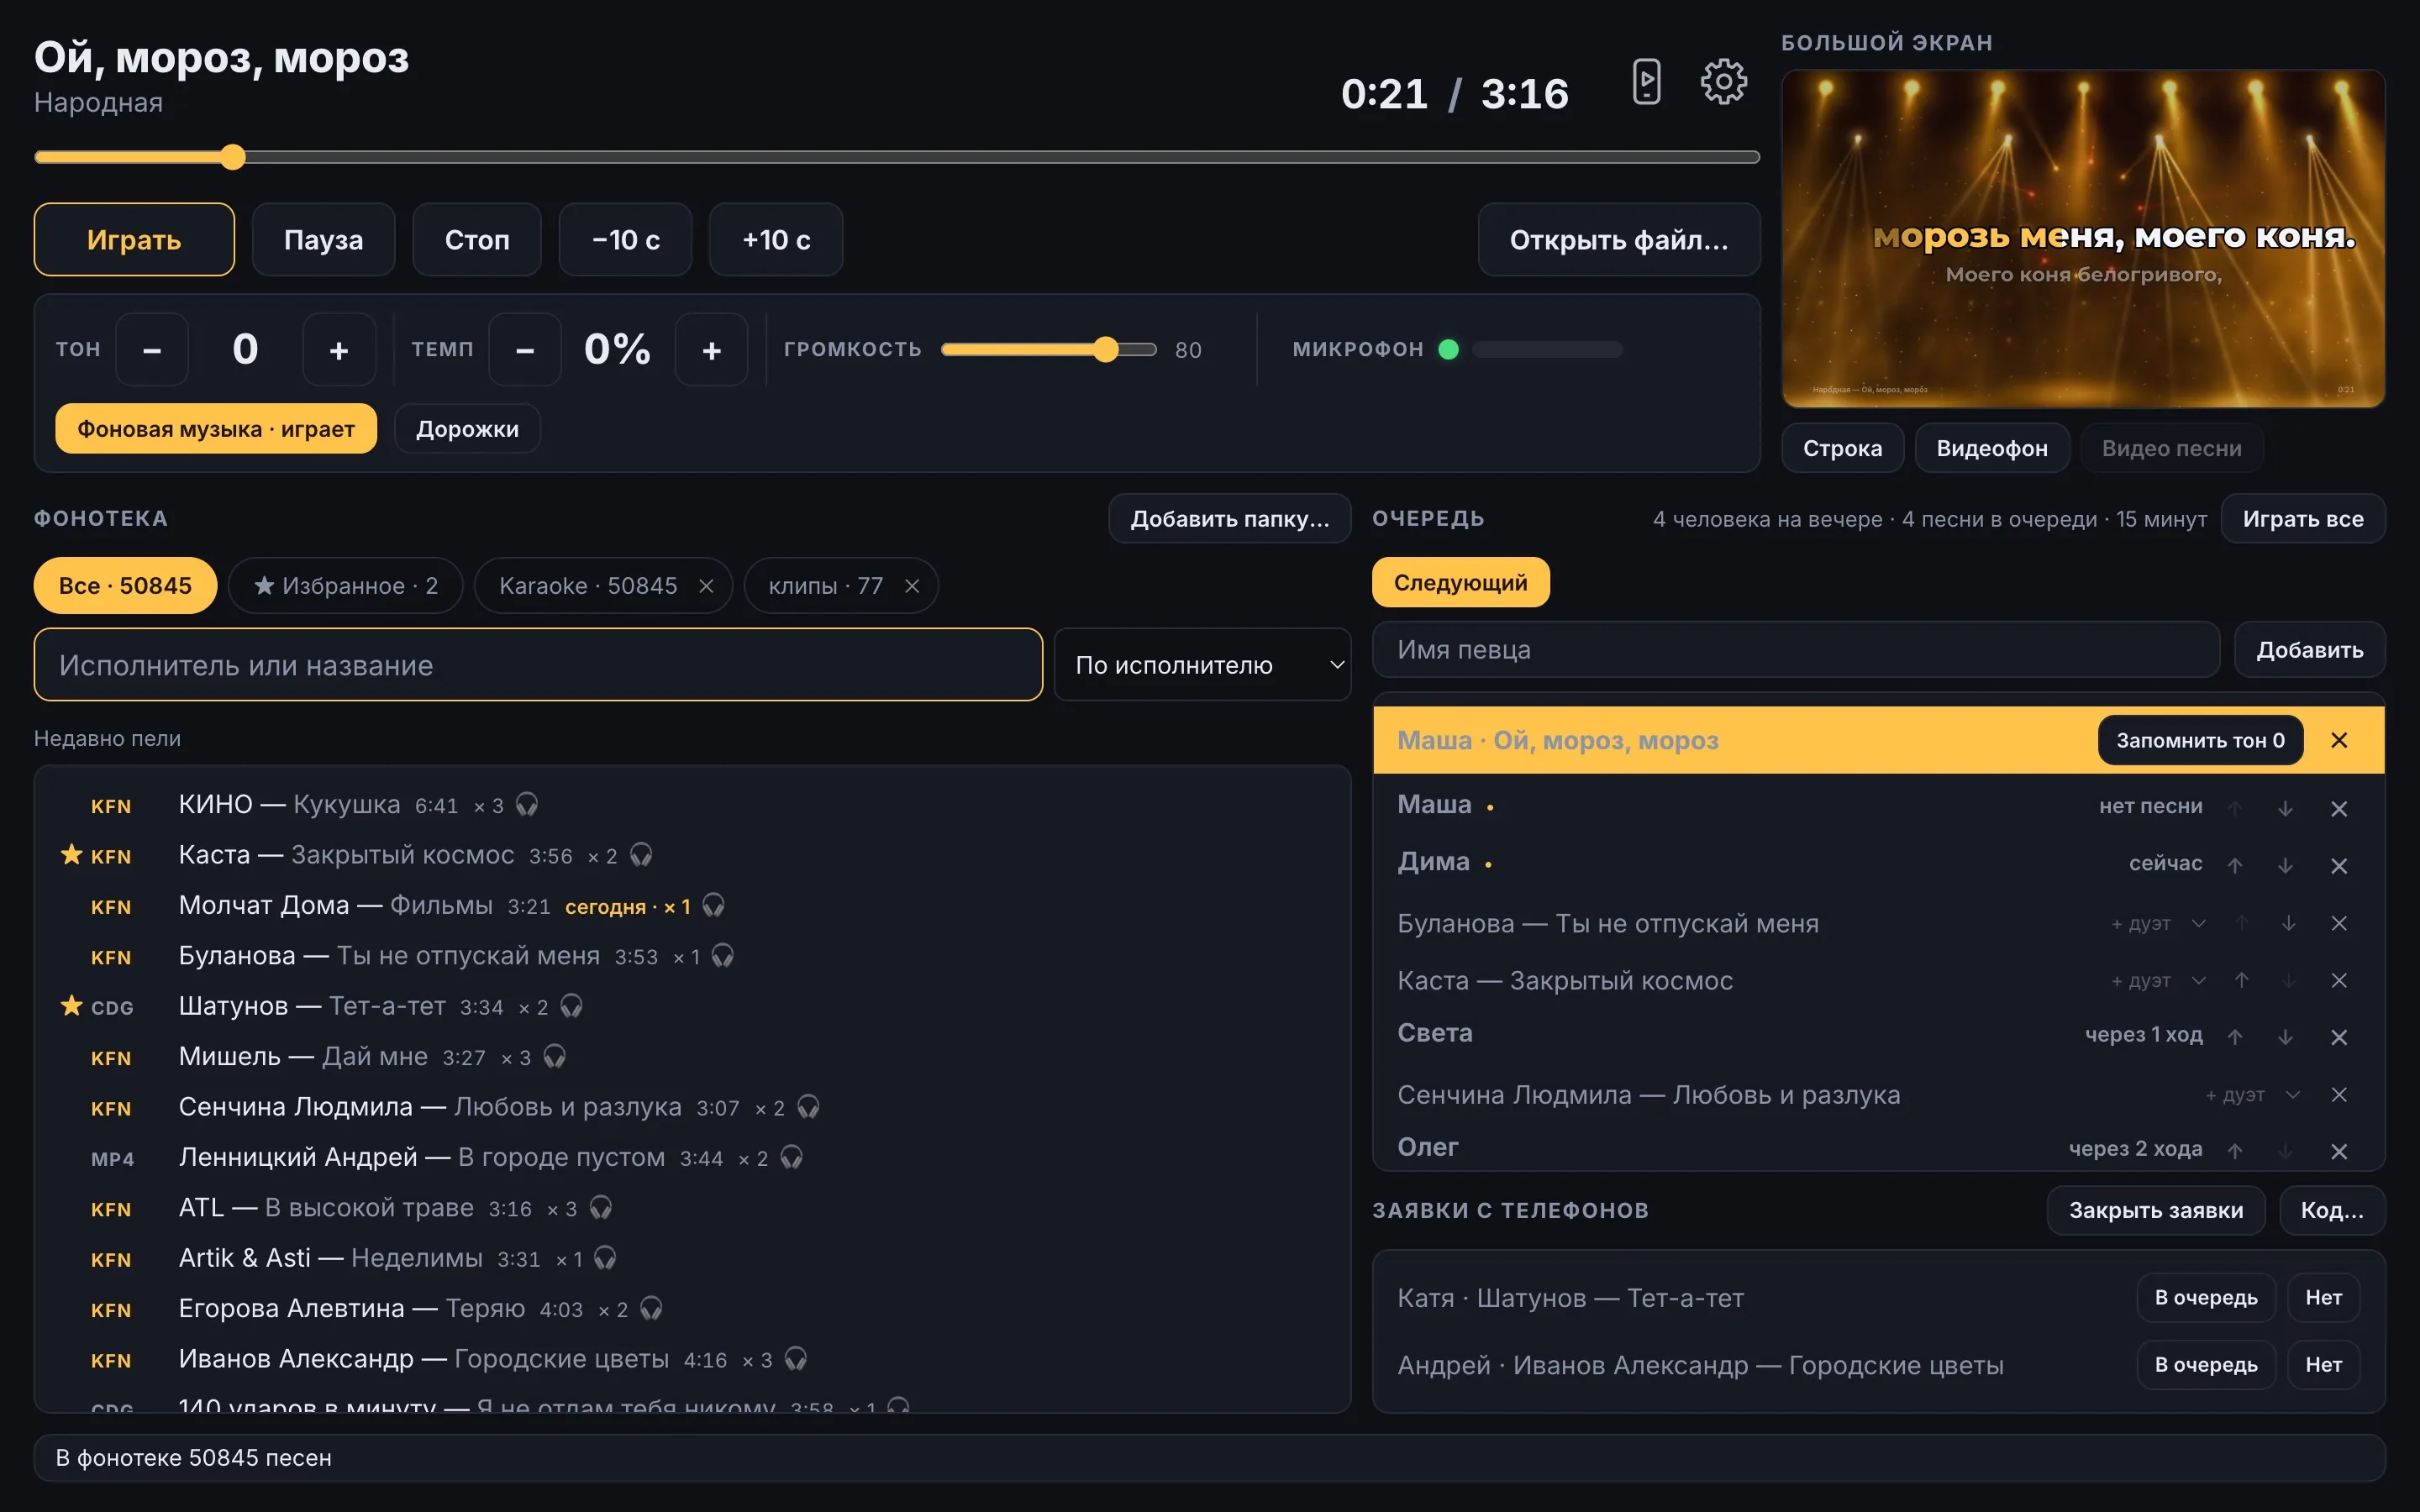Screen dimensions: 2420x1512
Task: Click Открыть файл… button
Action: click(x=1619, y=240)
